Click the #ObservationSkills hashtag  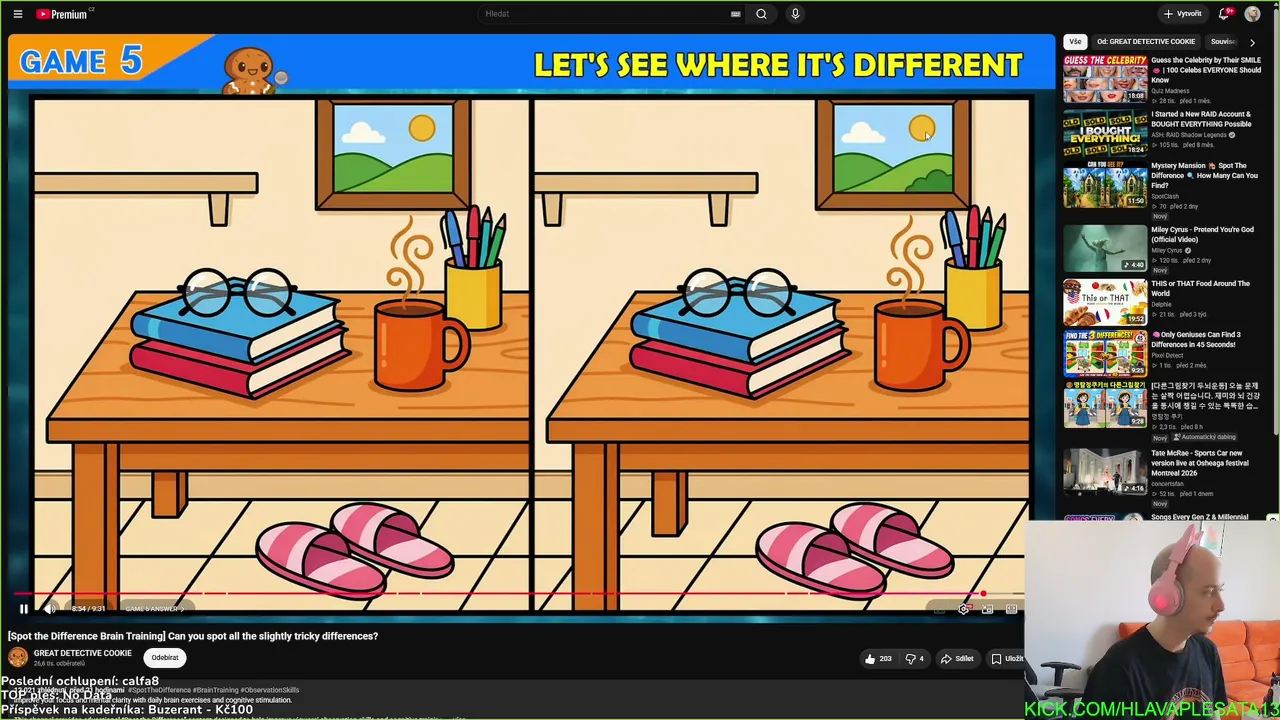tap(270, 690)
